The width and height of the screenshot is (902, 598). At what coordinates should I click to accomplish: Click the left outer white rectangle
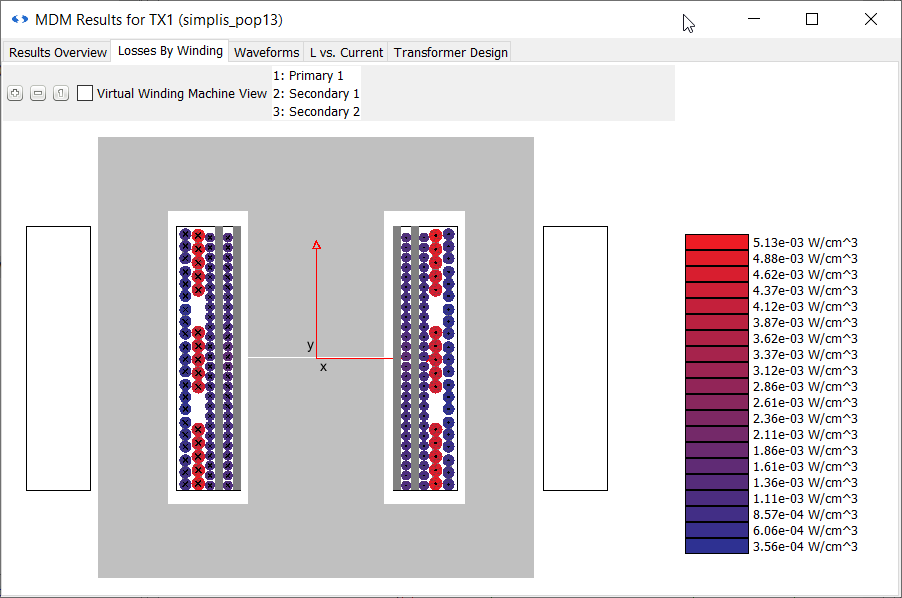[58, 358]
